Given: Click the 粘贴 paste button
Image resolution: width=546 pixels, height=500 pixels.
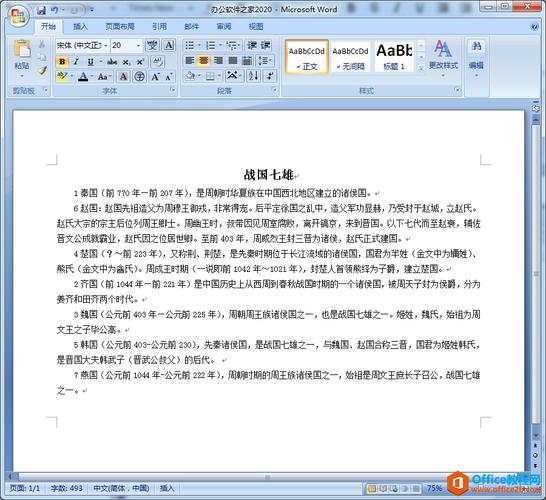Looking at the screenshot, I should (x=22, y=58).
